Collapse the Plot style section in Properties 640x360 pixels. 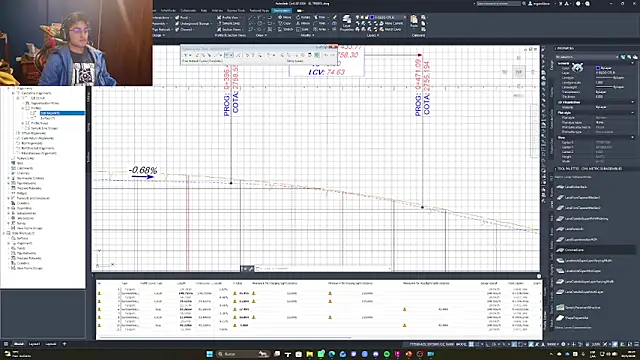click(x=633, y=112)
